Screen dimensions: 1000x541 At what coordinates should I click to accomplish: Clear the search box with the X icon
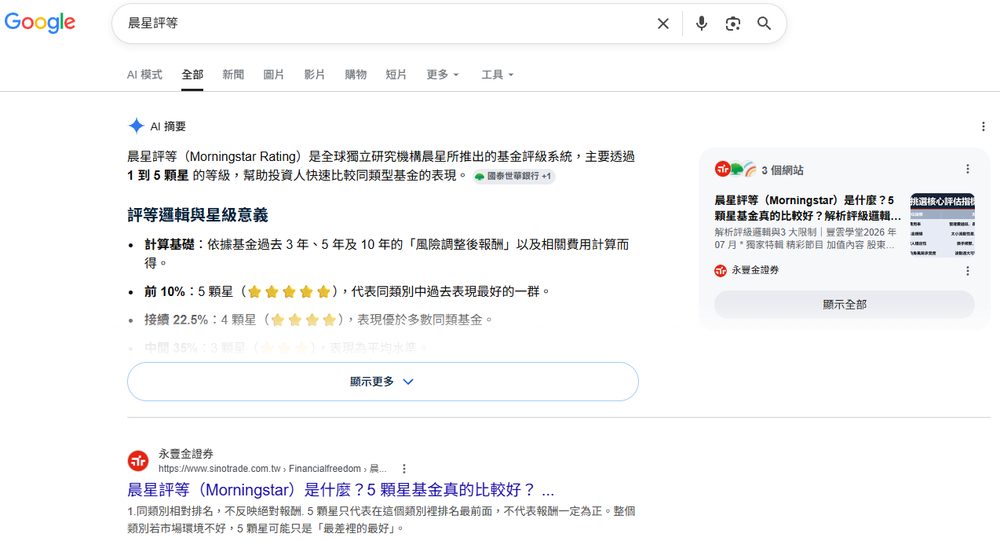[663, 24]
